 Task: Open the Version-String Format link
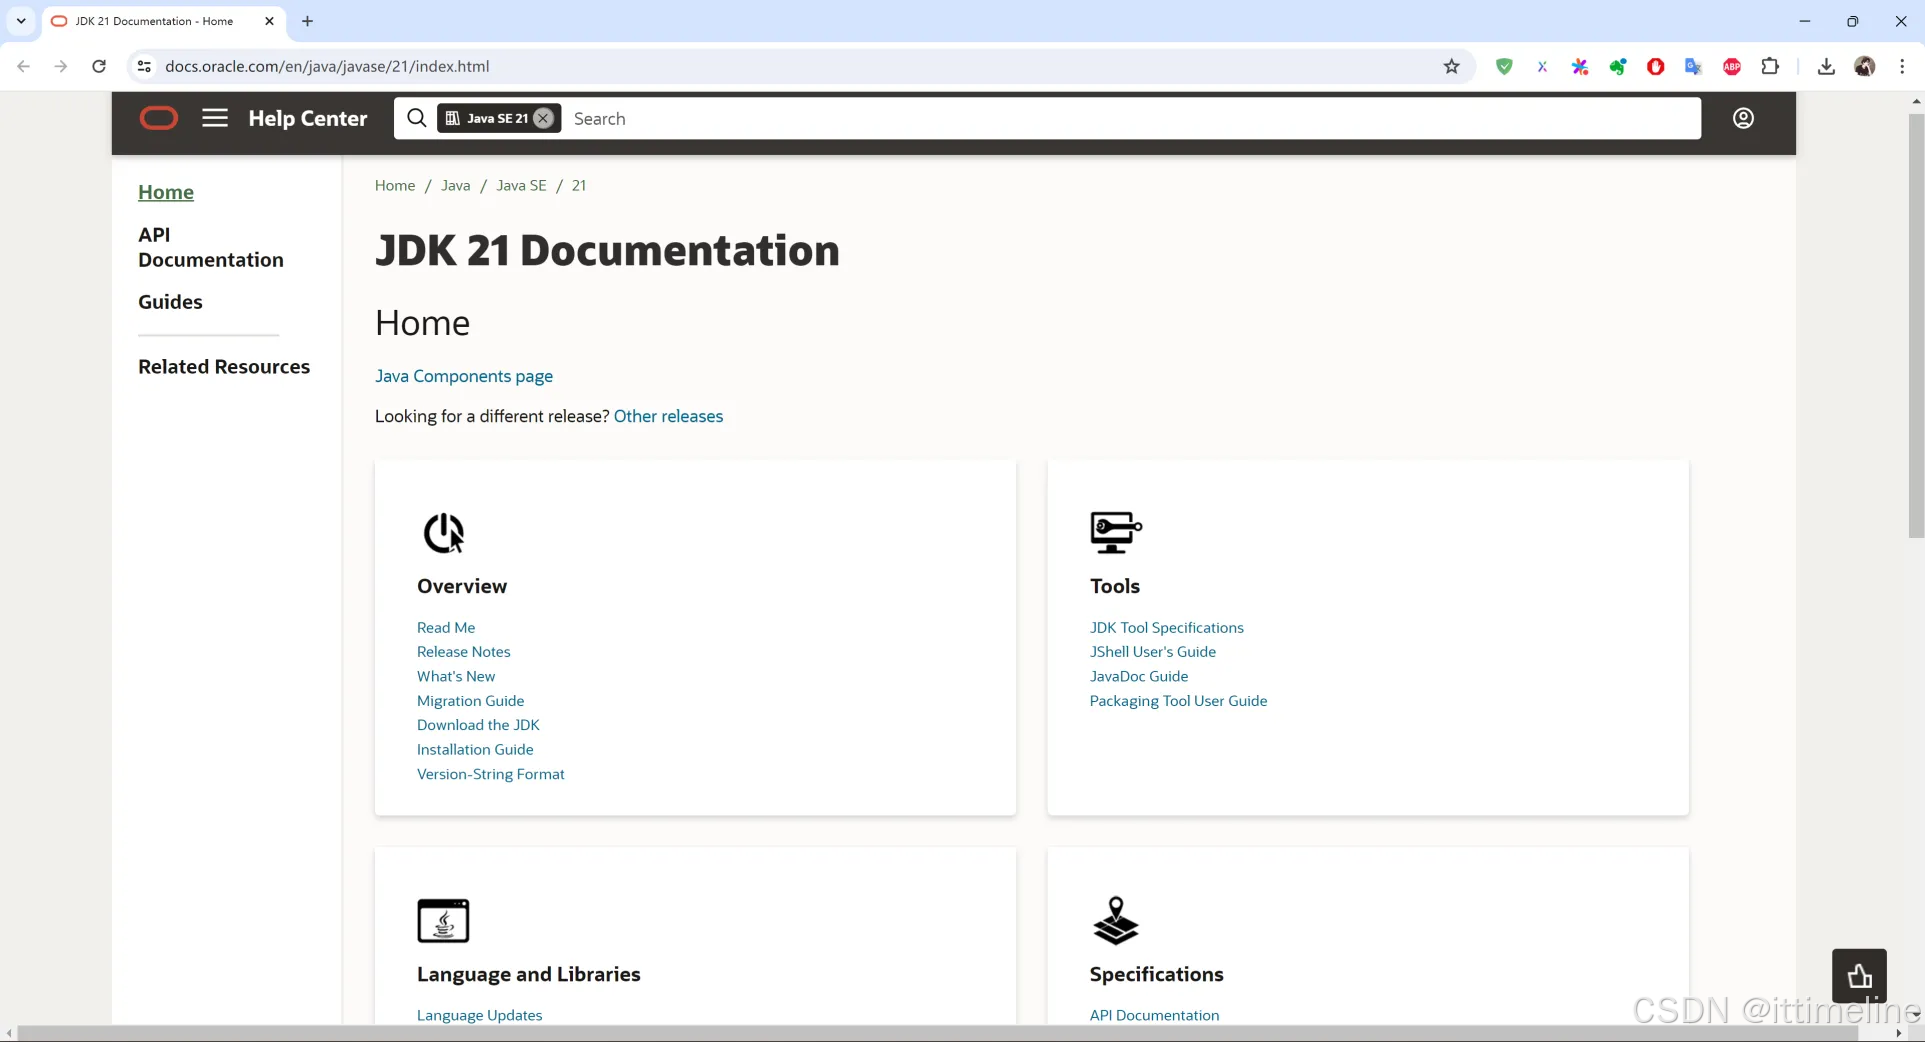[x=491, y=774]
